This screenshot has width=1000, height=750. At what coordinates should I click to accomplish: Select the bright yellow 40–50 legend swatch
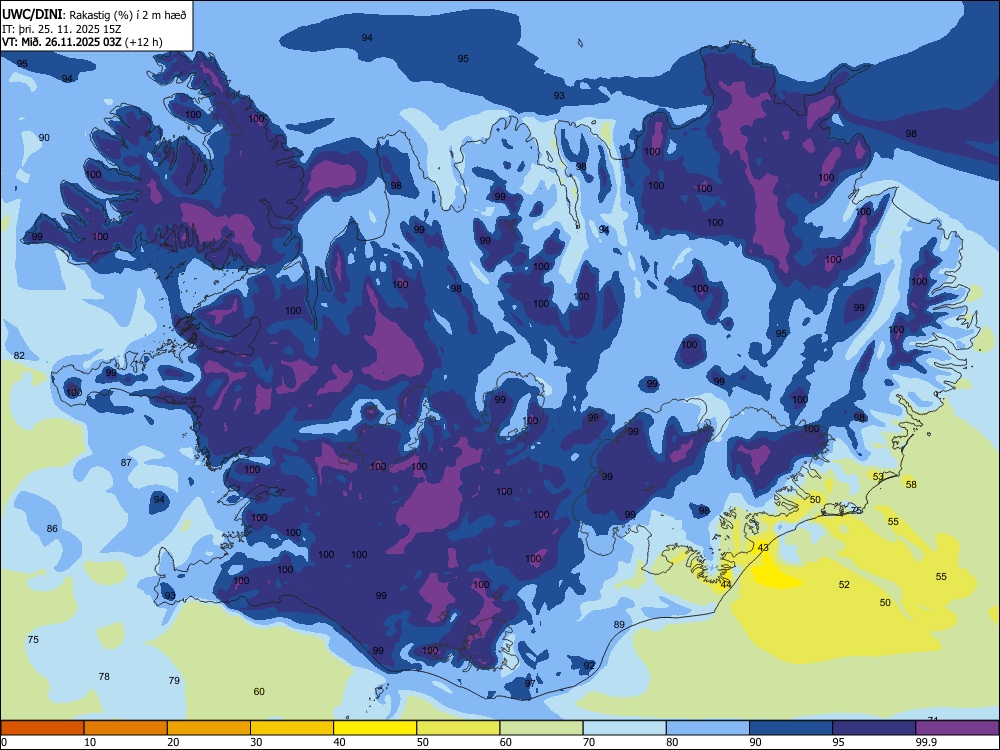pyautogui.click(x=375, y=728)
